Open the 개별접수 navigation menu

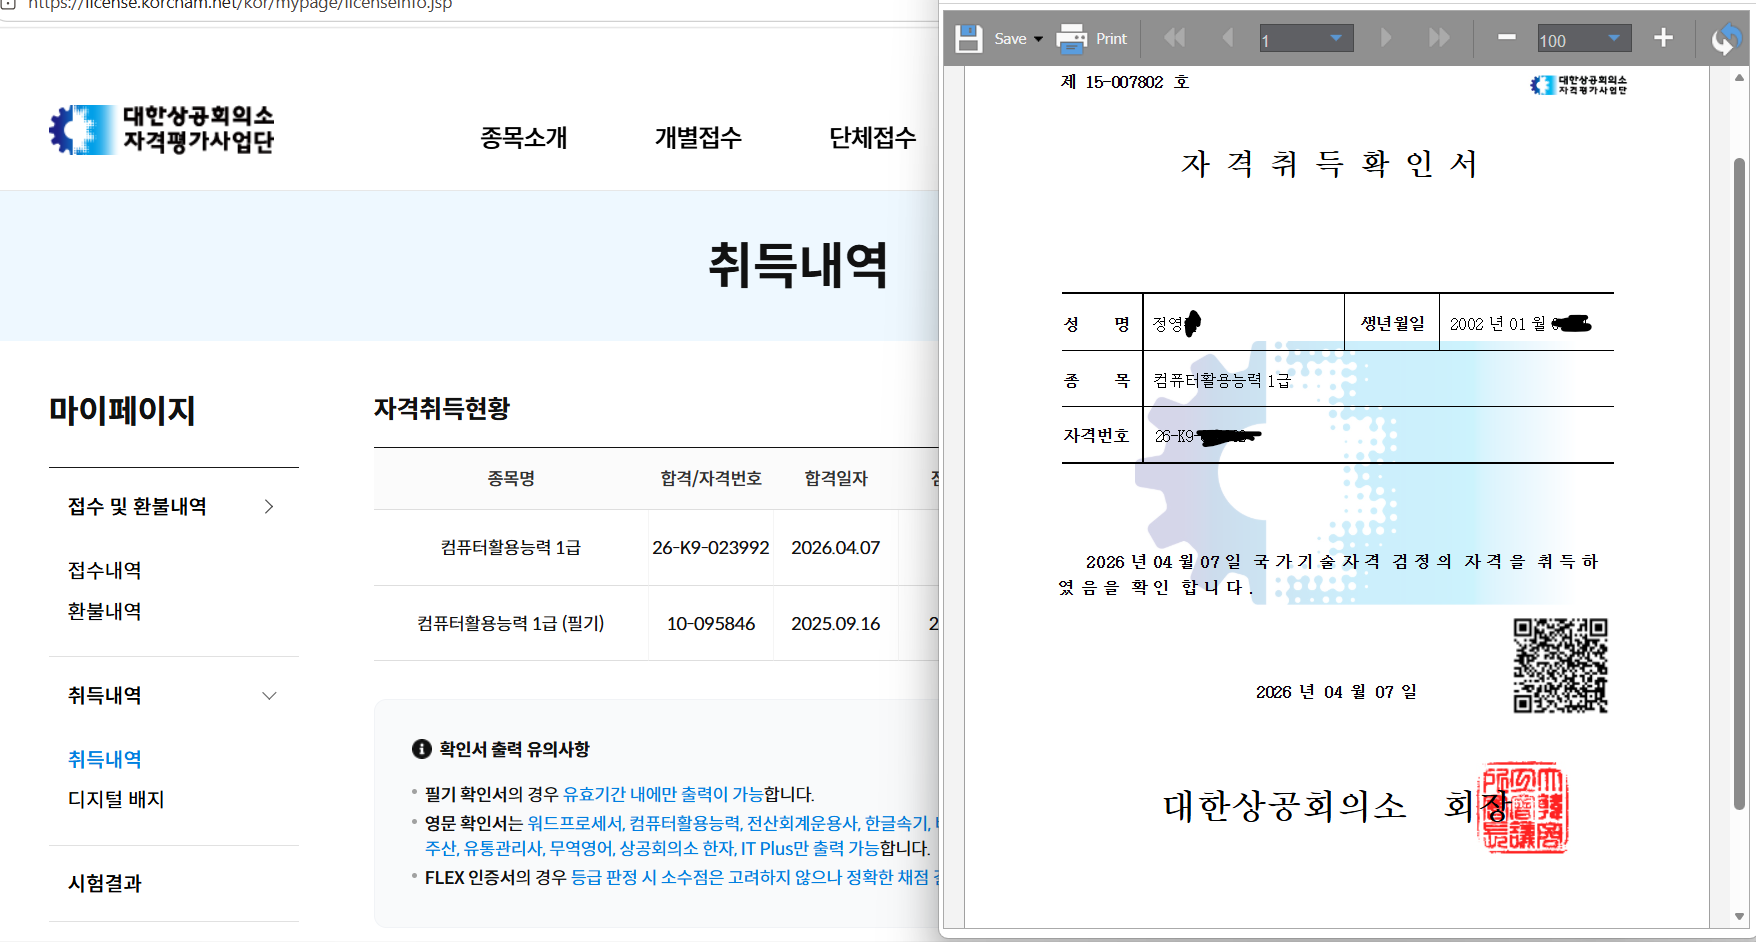coord(698,138)
